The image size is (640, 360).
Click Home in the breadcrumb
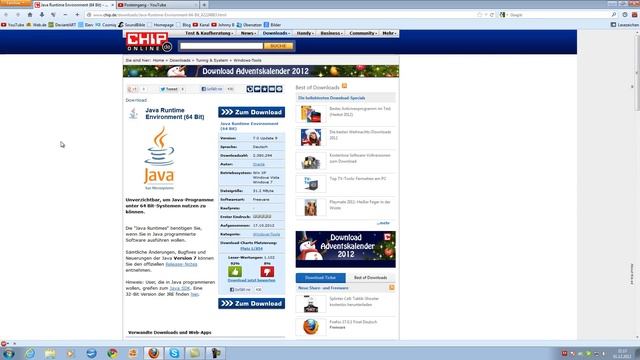click(158, 60)
